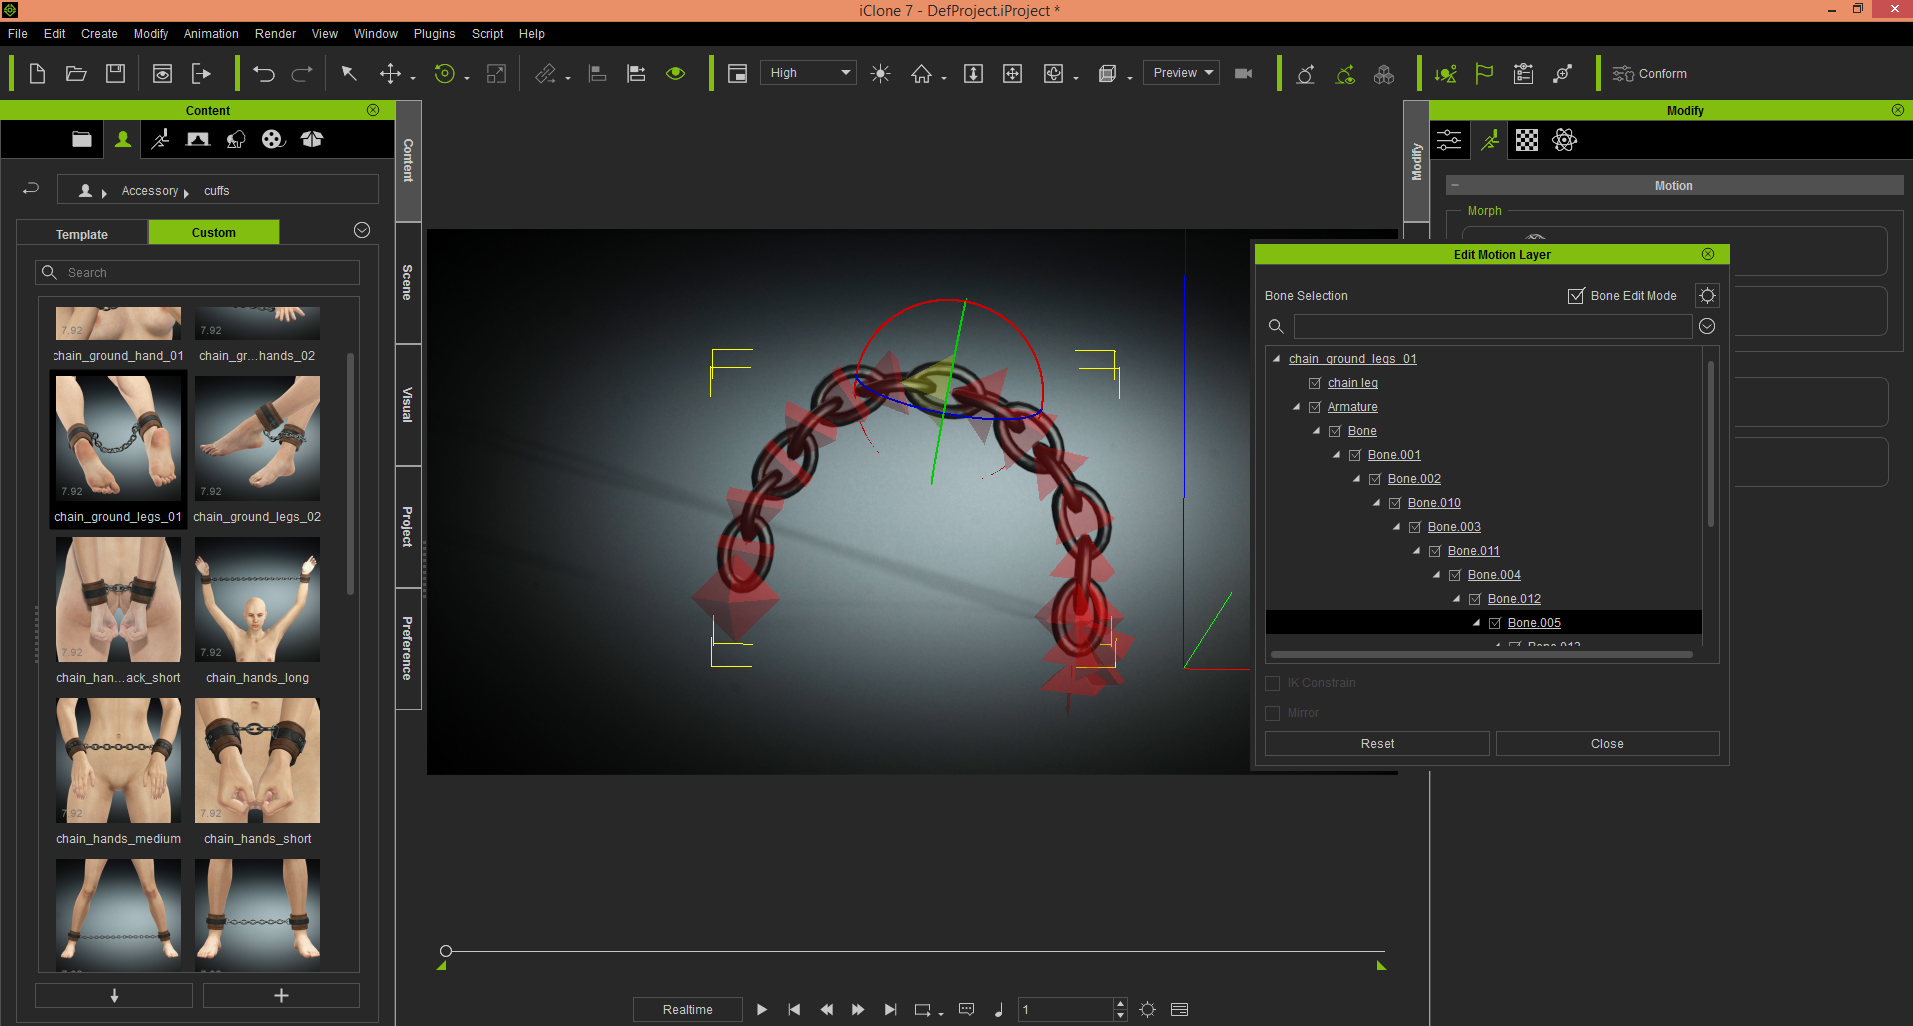This screenshot has height=1026, width=1913.
Task: Collapse the Armature tree node
Action: pos(1297,407)
